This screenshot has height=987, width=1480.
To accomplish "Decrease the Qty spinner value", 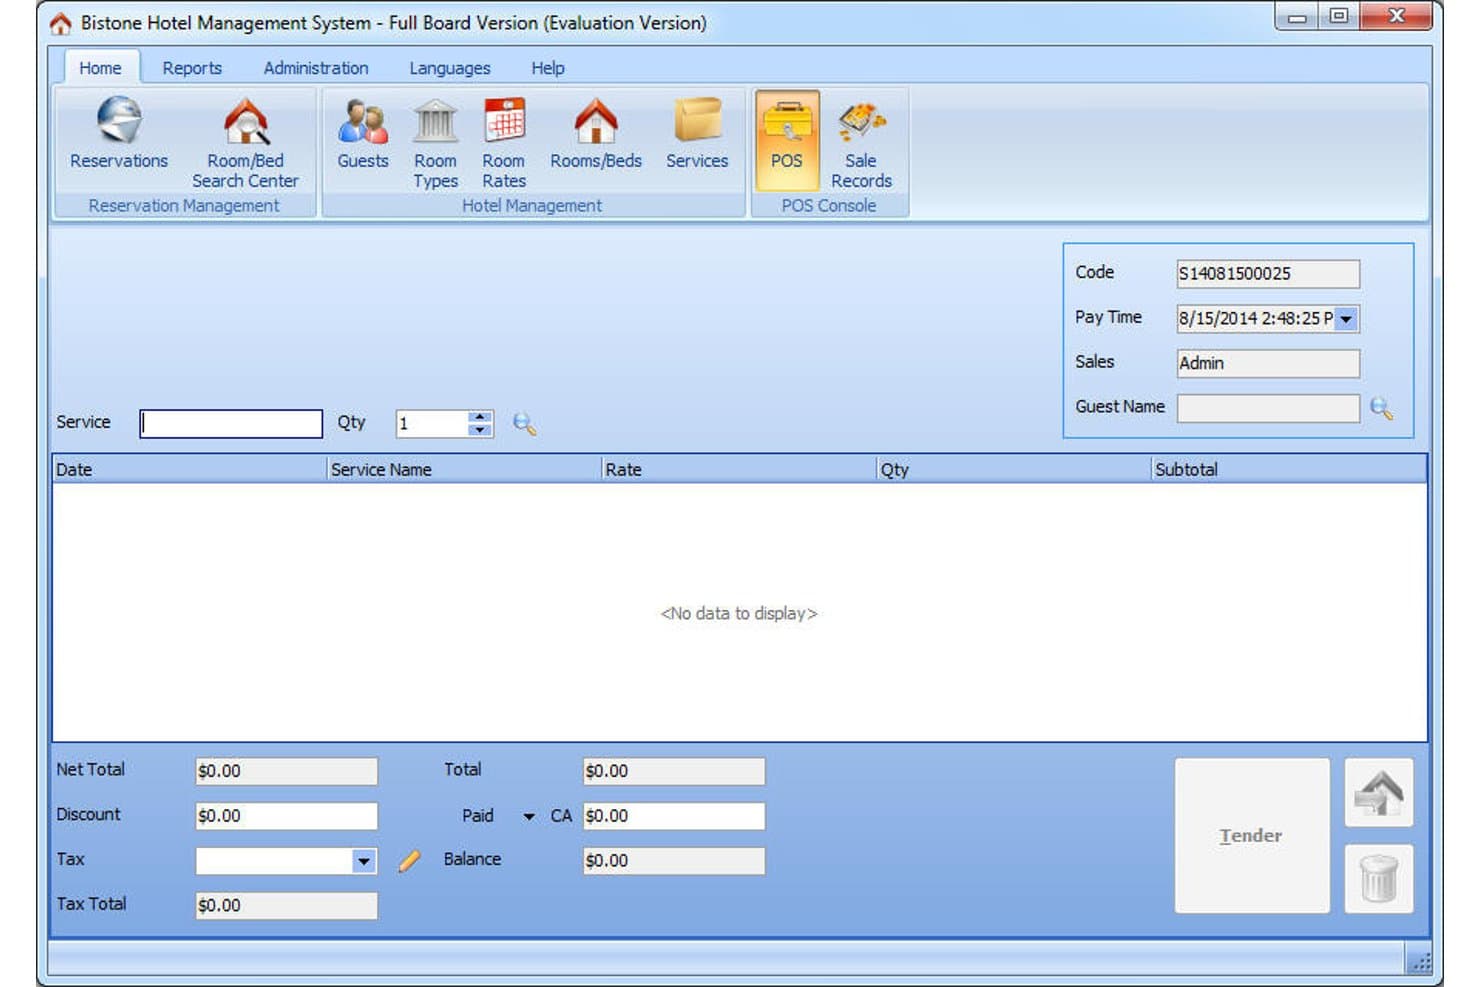I will coord(481,430).
